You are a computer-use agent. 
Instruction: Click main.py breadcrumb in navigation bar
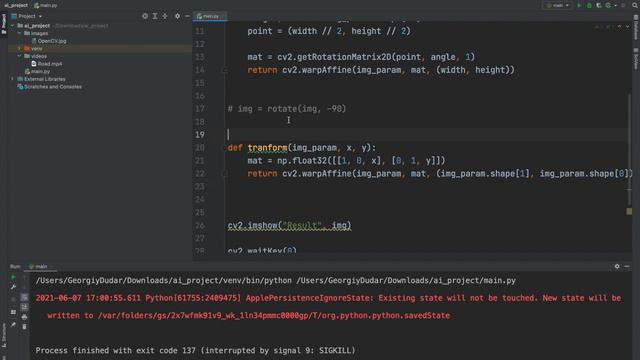pyautogui.click(x=46, y=5)
